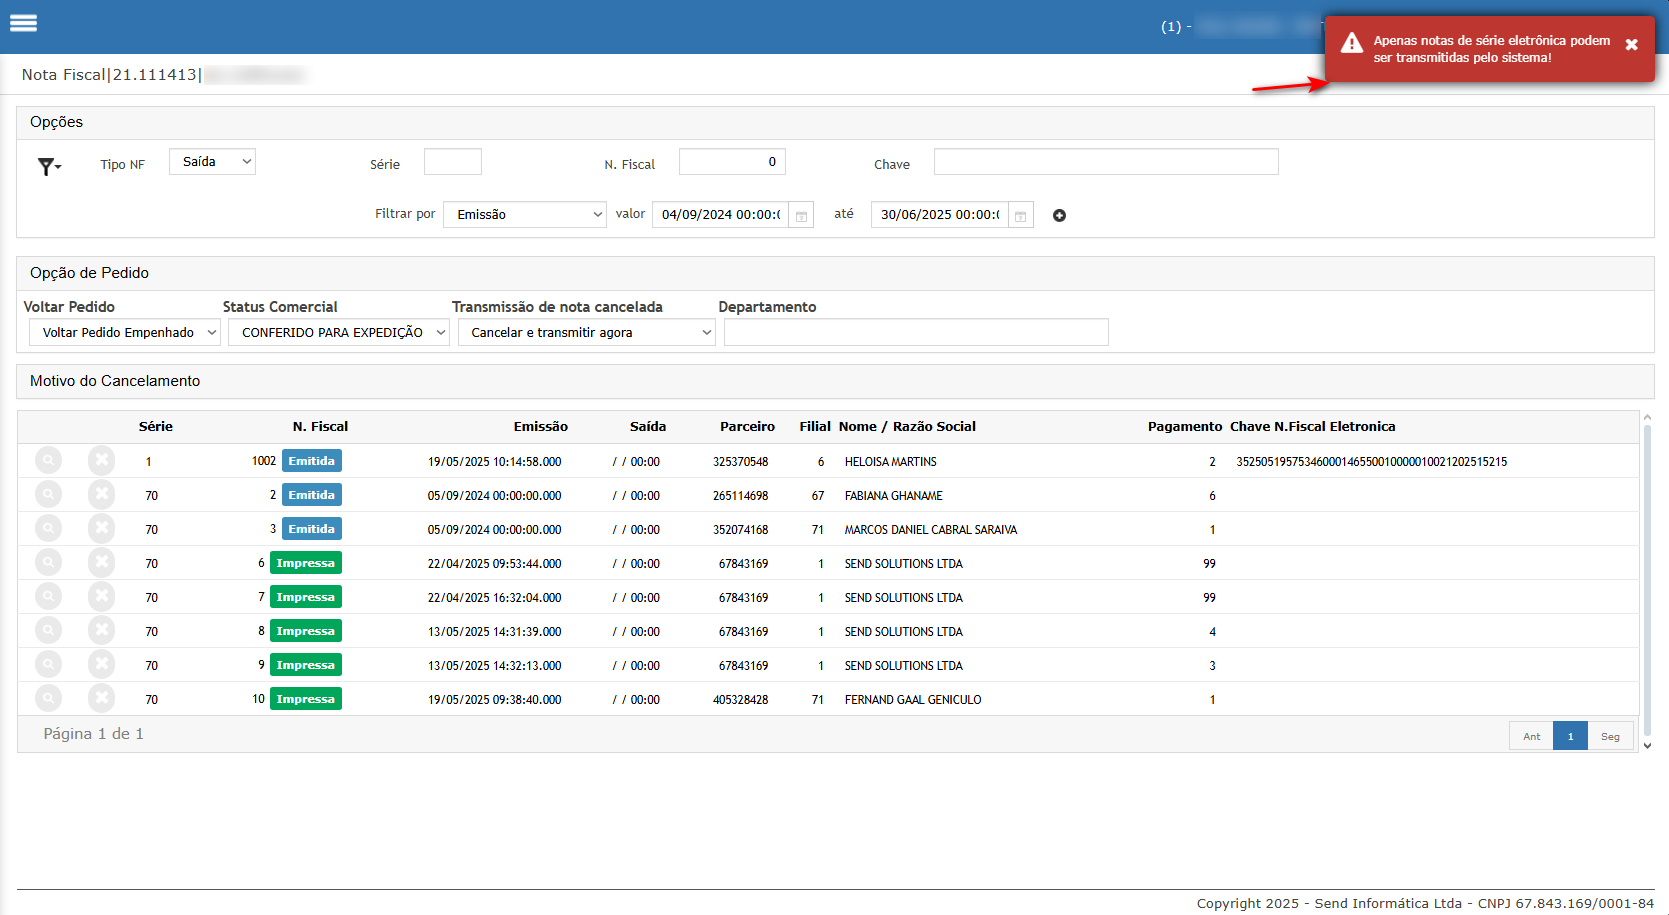View details of nota fiscal 1002
The height and width of the screenshot is (915, 1669).
click(48, 460)
